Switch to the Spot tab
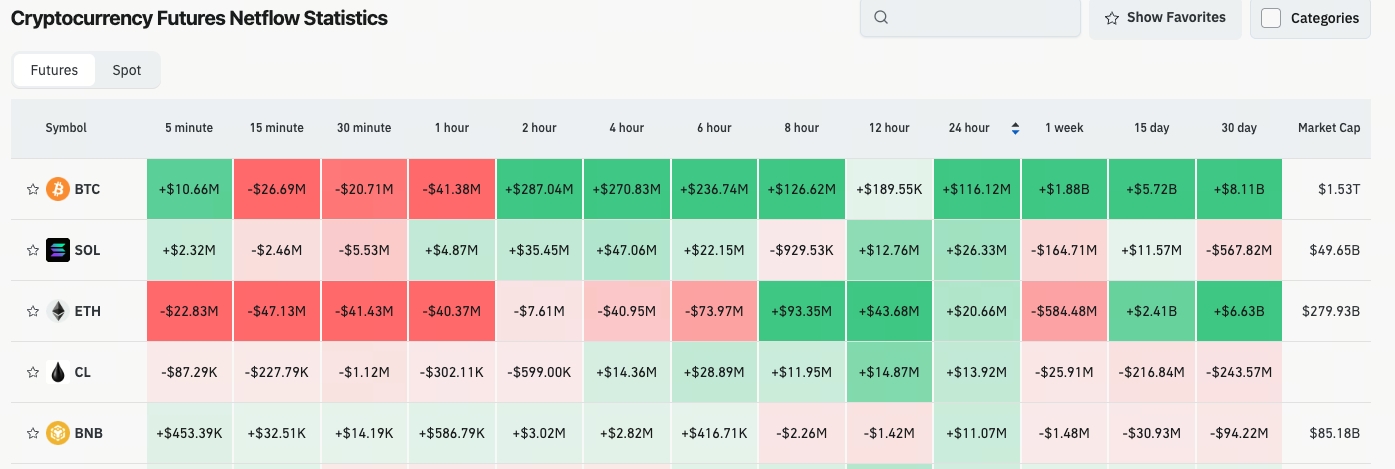Viewport: 1395px width, 469px height. point(127,70)
